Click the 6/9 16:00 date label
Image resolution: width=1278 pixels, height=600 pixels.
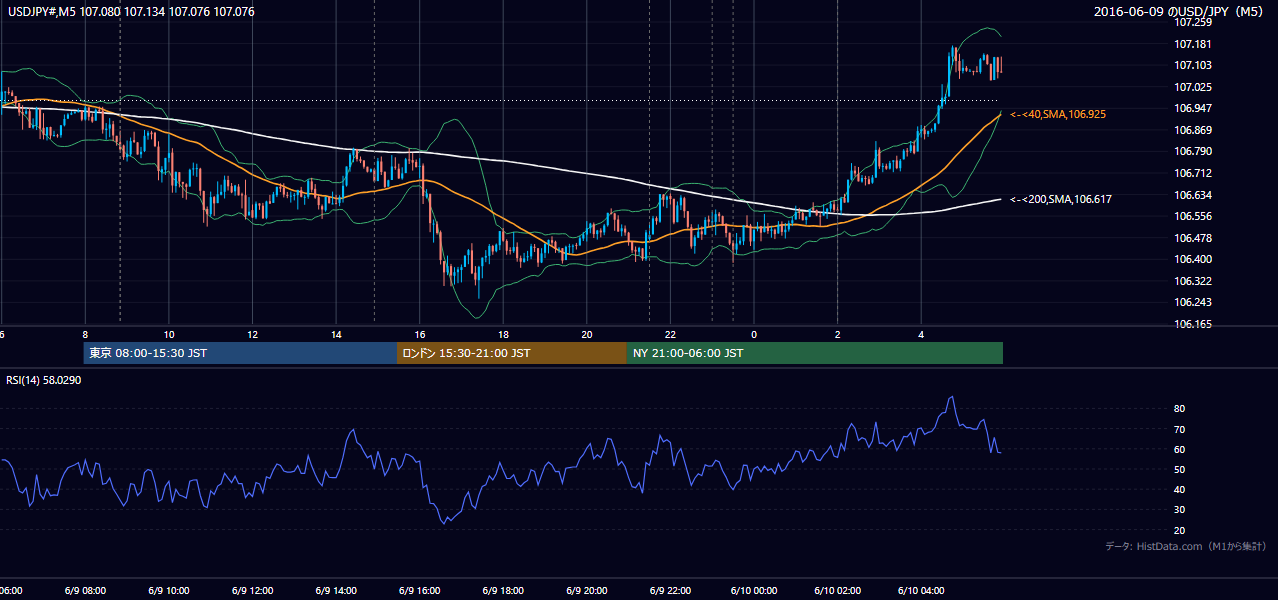420,591
